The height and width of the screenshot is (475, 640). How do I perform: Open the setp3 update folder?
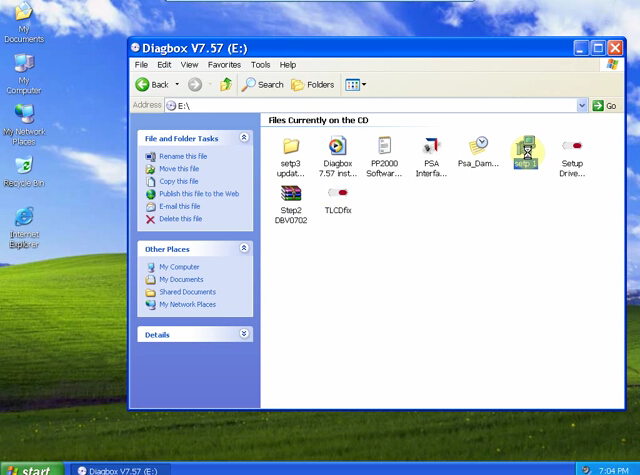pos(291,146)
